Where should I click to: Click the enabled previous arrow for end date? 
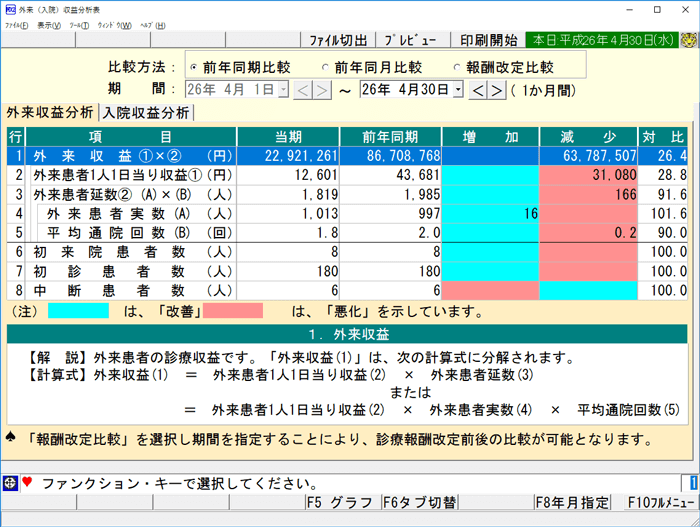[478, 91]
